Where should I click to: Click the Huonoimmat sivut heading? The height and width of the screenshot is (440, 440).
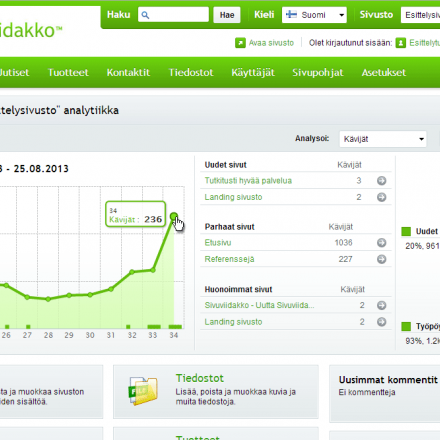pos(238,289)
